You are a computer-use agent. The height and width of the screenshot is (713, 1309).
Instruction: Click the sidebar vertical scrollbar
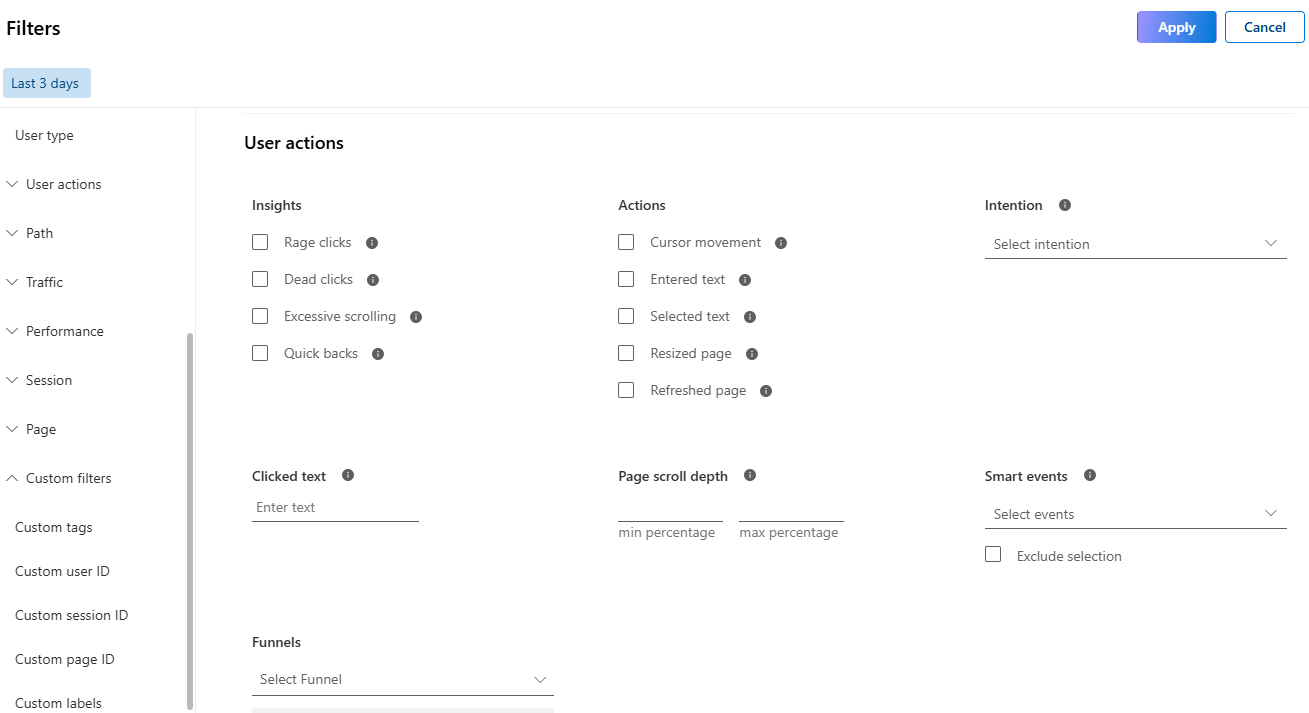tap(190, 520)
